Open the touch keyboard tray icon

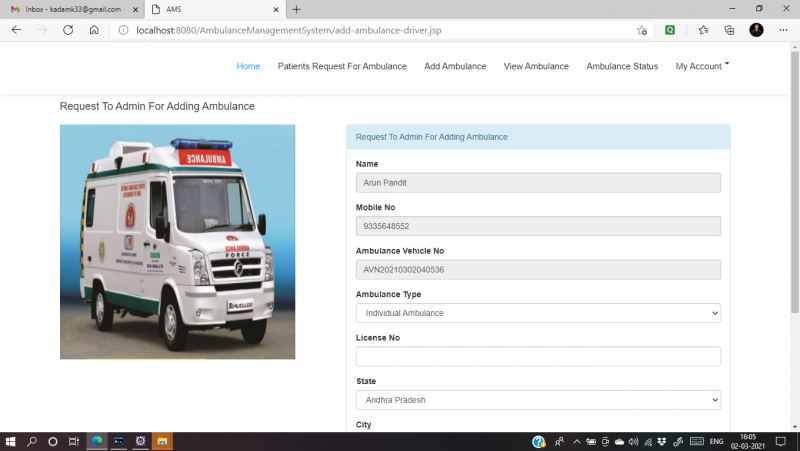697,441
